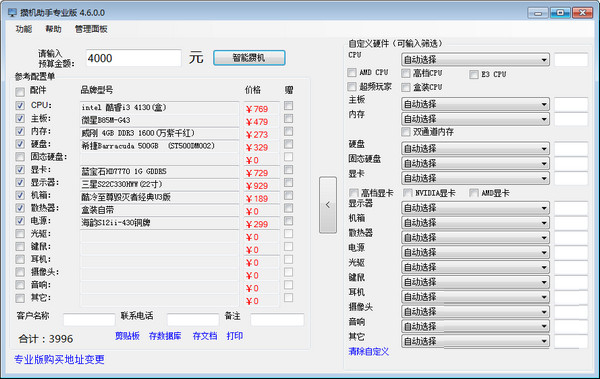600x379 pixels.
Task: Enable the NVIDIA显卡 checkbox
Action: [x=408, y=193]
